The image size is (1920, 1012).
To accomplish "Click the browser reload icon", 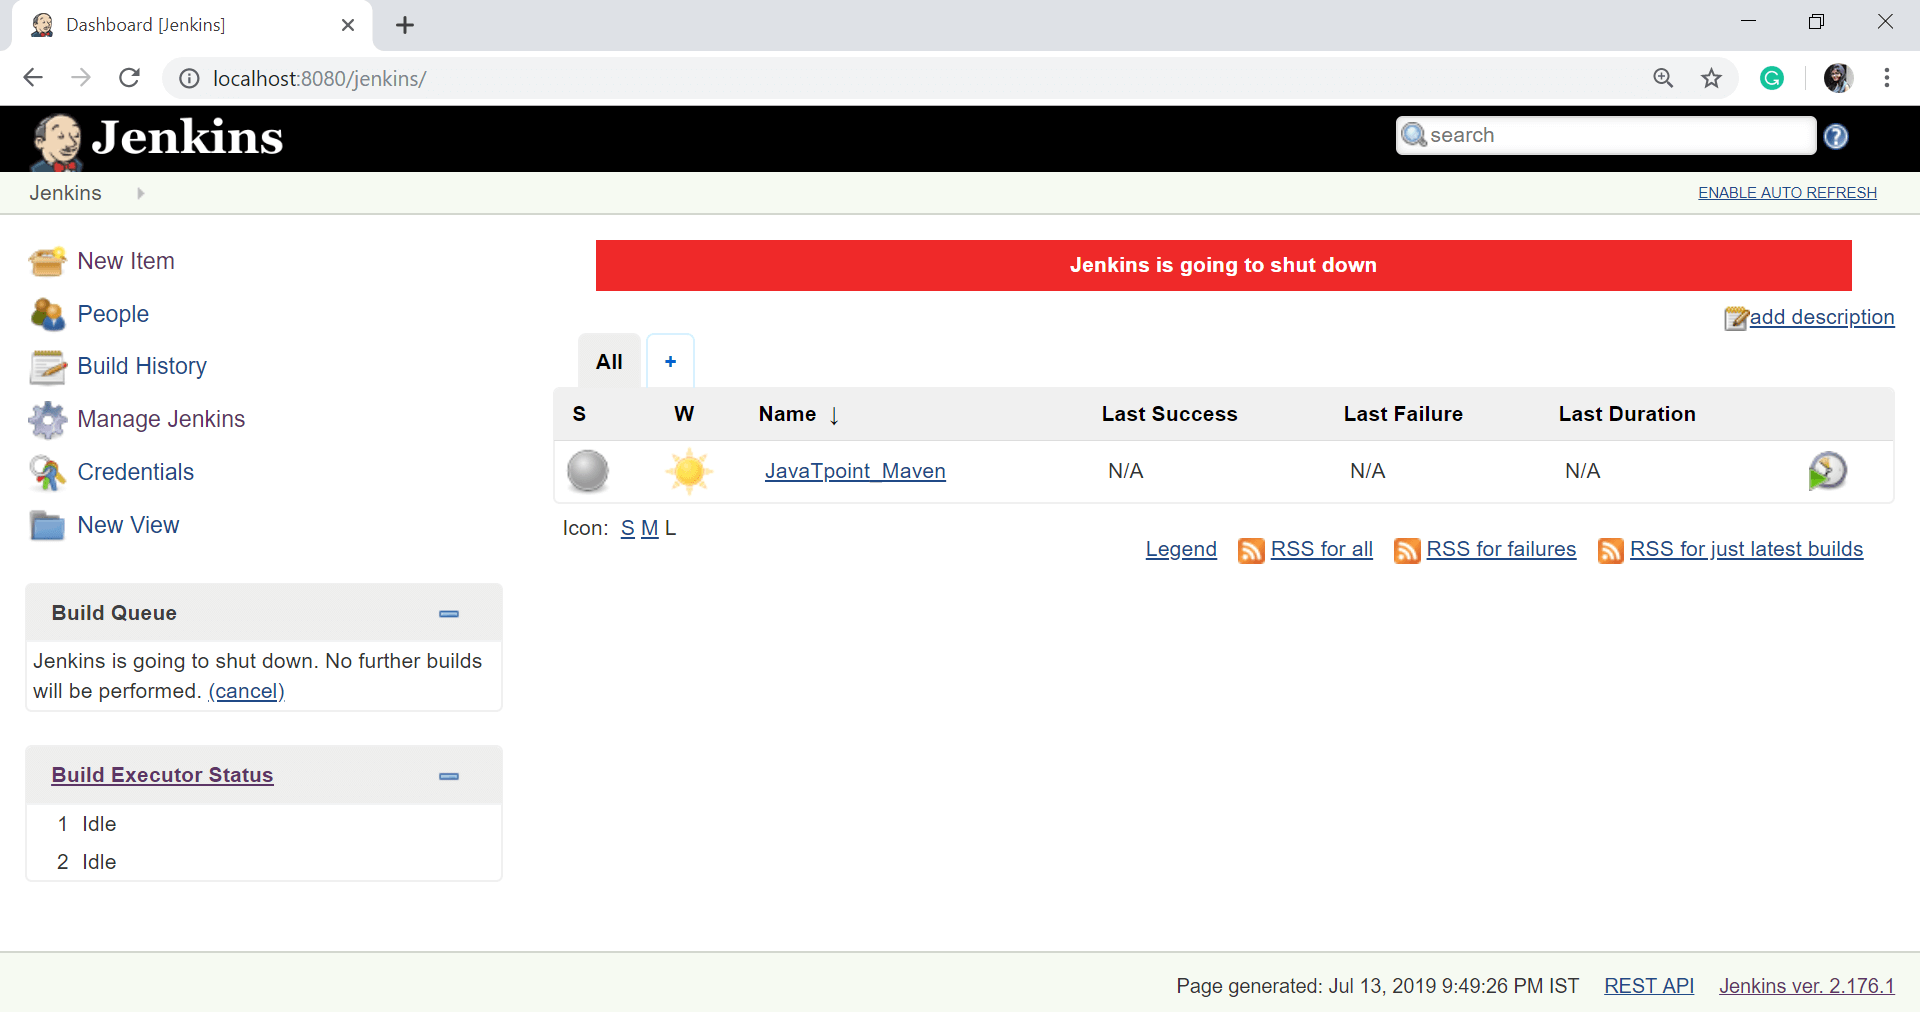I will [129, 78].
